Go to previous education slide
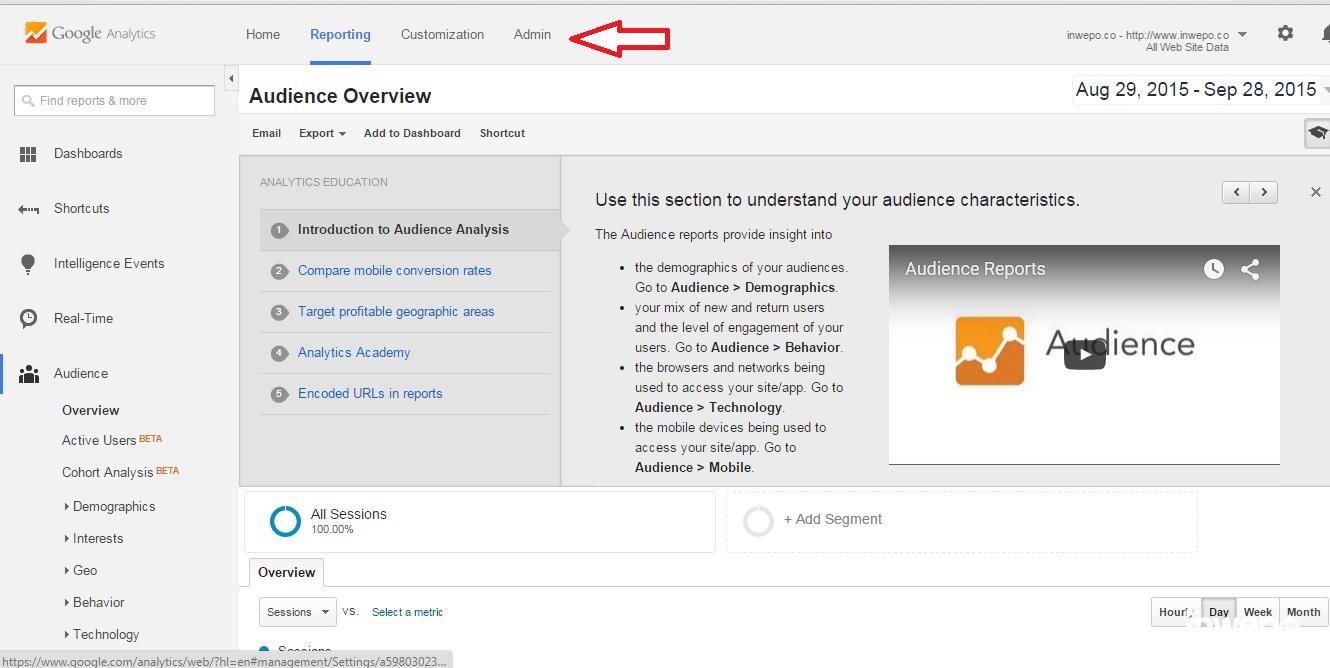Image resolution: width=1330 pixels, height=668 pixels. pyautogui.click(x=1237, y=192)
